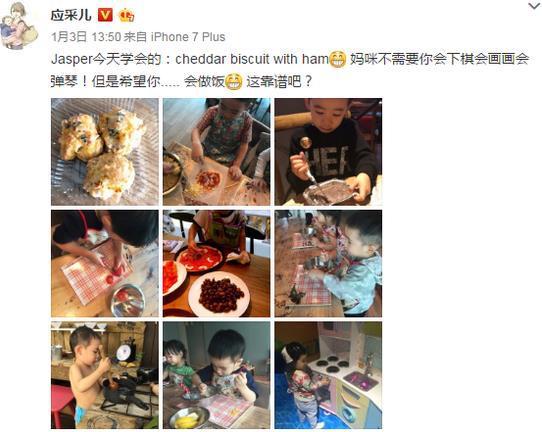Click the crown membership badge icon

[126, 16]
